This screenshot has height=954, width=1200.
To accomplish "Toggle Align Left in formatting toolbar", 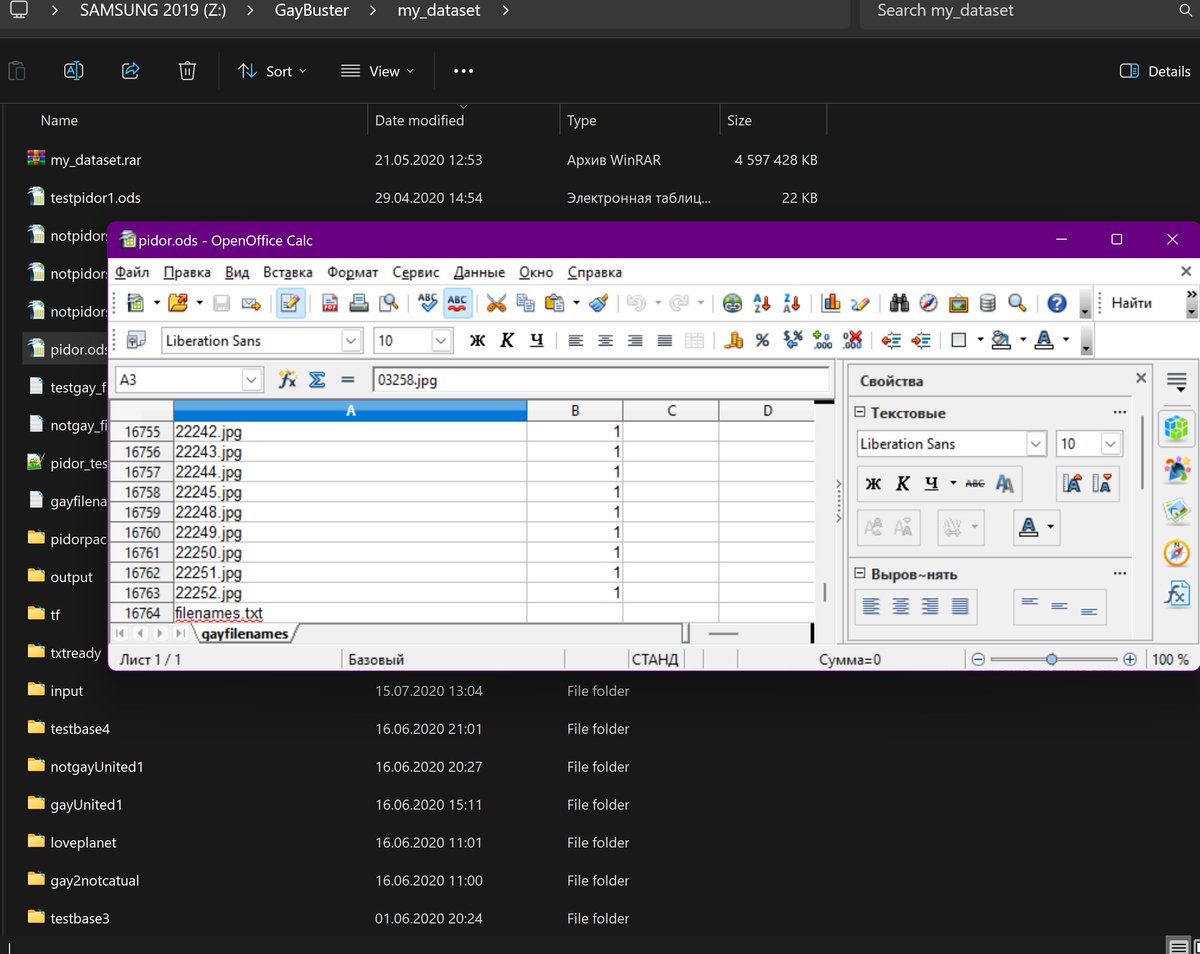I will click(575, 340).
